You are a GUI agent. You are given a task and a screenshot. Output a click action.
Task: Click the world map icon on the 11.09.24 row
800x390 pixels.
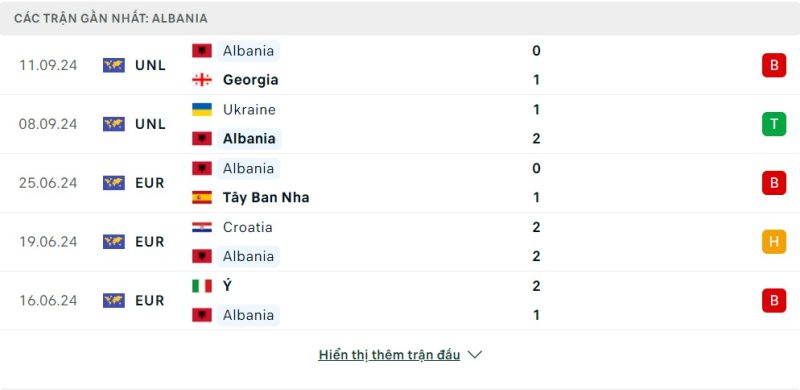pos(114,65)
